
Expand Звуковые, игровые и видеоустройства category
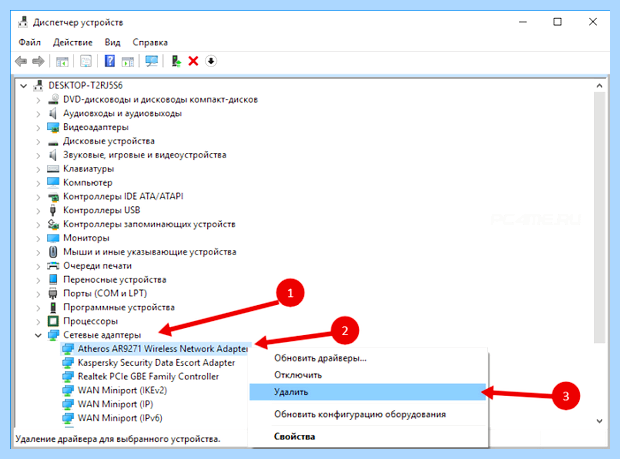click(x=38, y=155)
